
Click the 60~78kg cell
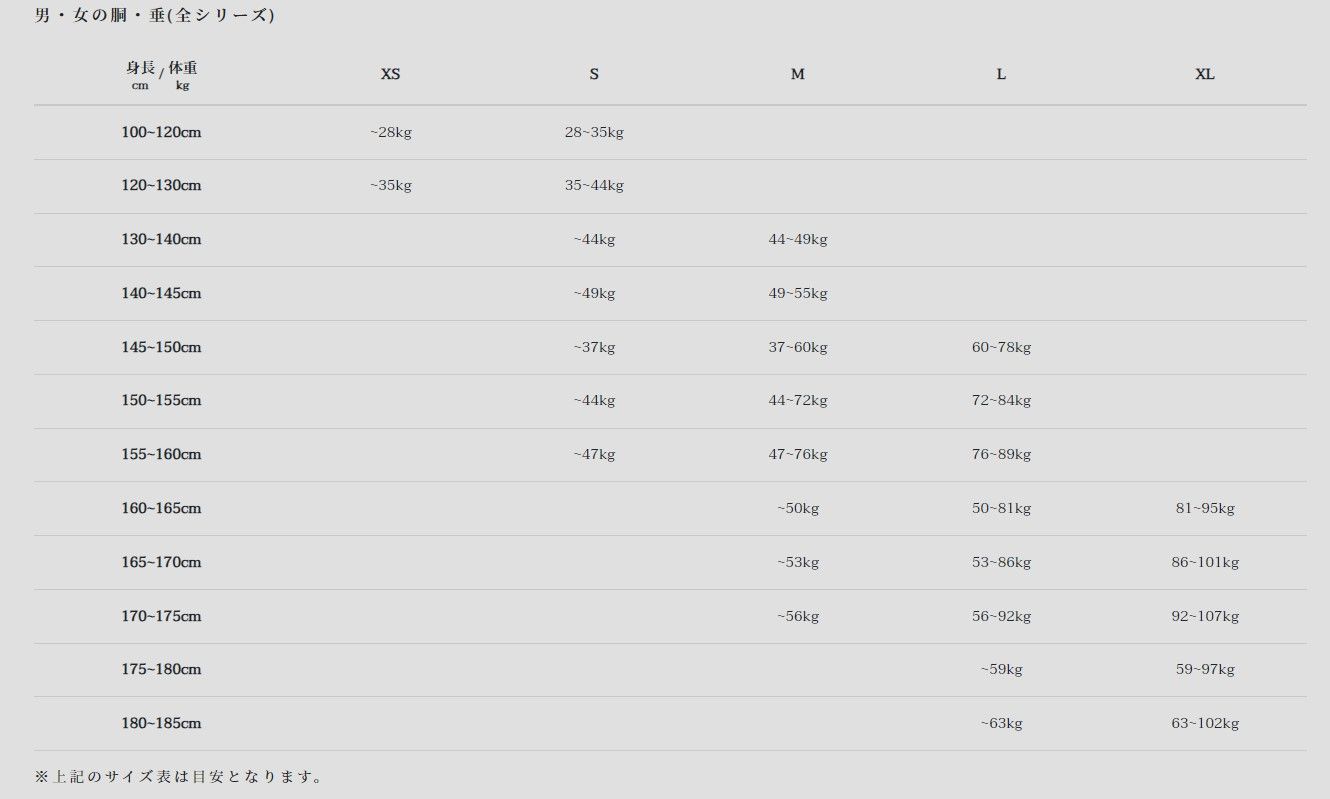pyautogui.click(x=1001, y=347)
